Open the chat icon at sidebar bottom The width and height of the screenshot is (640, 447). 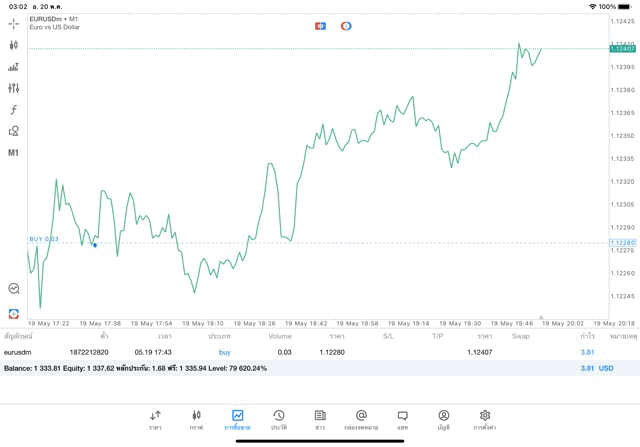click(x=14, y=288)
